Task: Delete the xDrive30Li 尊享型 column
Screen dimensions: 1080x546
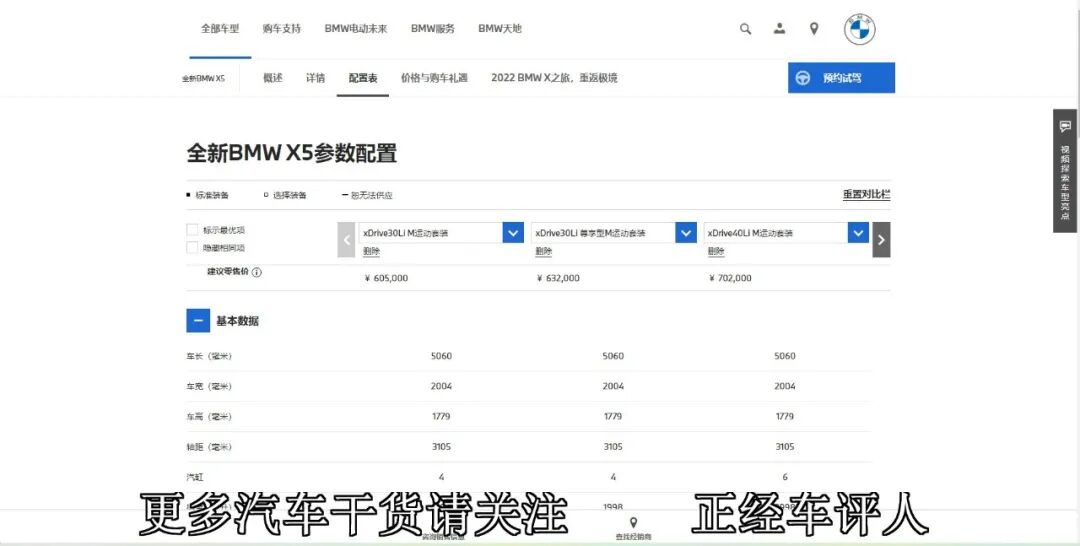Action: click(x=543, y=251)
